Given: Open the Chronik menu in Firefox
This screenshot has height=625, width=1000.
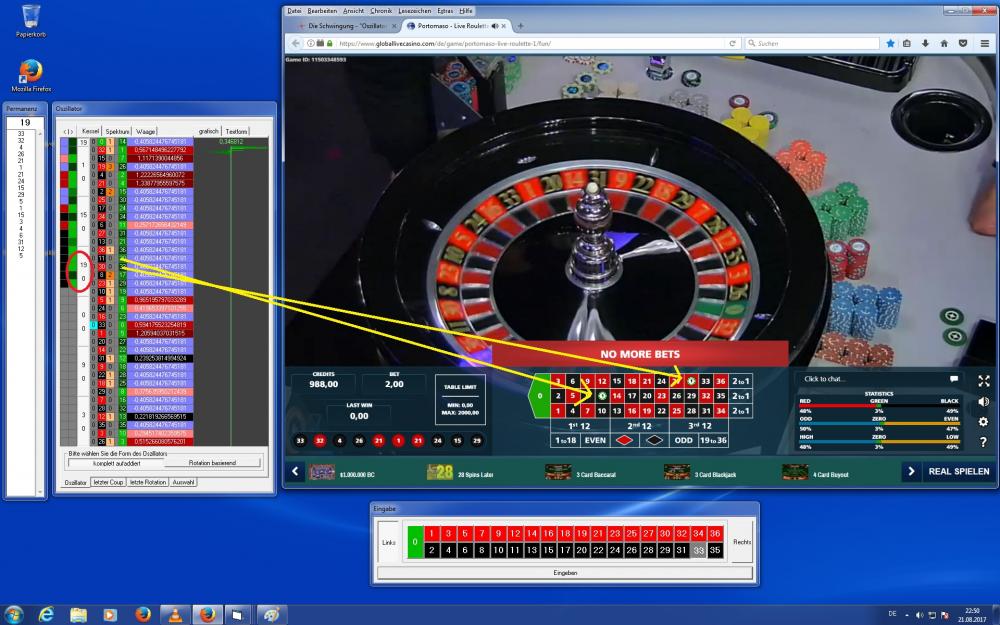Looking at the screenshot, I should coord(381,11).
